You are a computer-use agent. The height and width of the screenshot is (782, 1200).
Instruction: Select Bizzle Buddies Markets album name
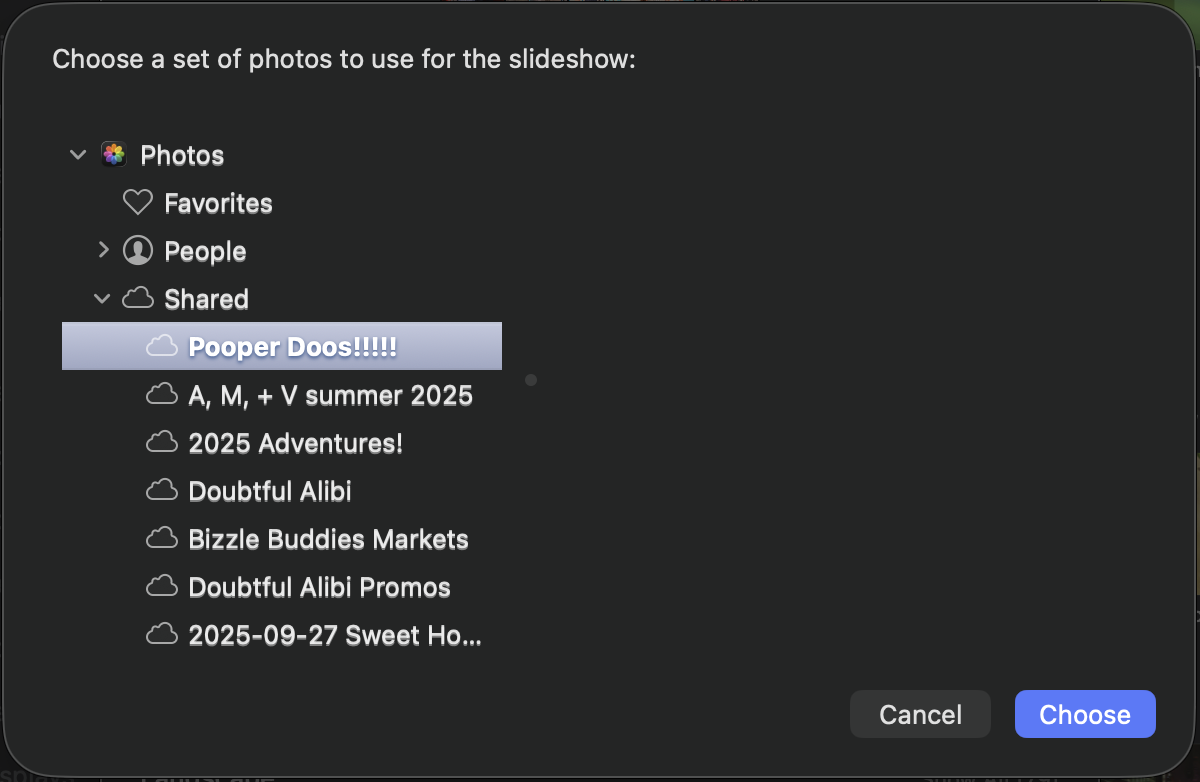click(328, 539)
